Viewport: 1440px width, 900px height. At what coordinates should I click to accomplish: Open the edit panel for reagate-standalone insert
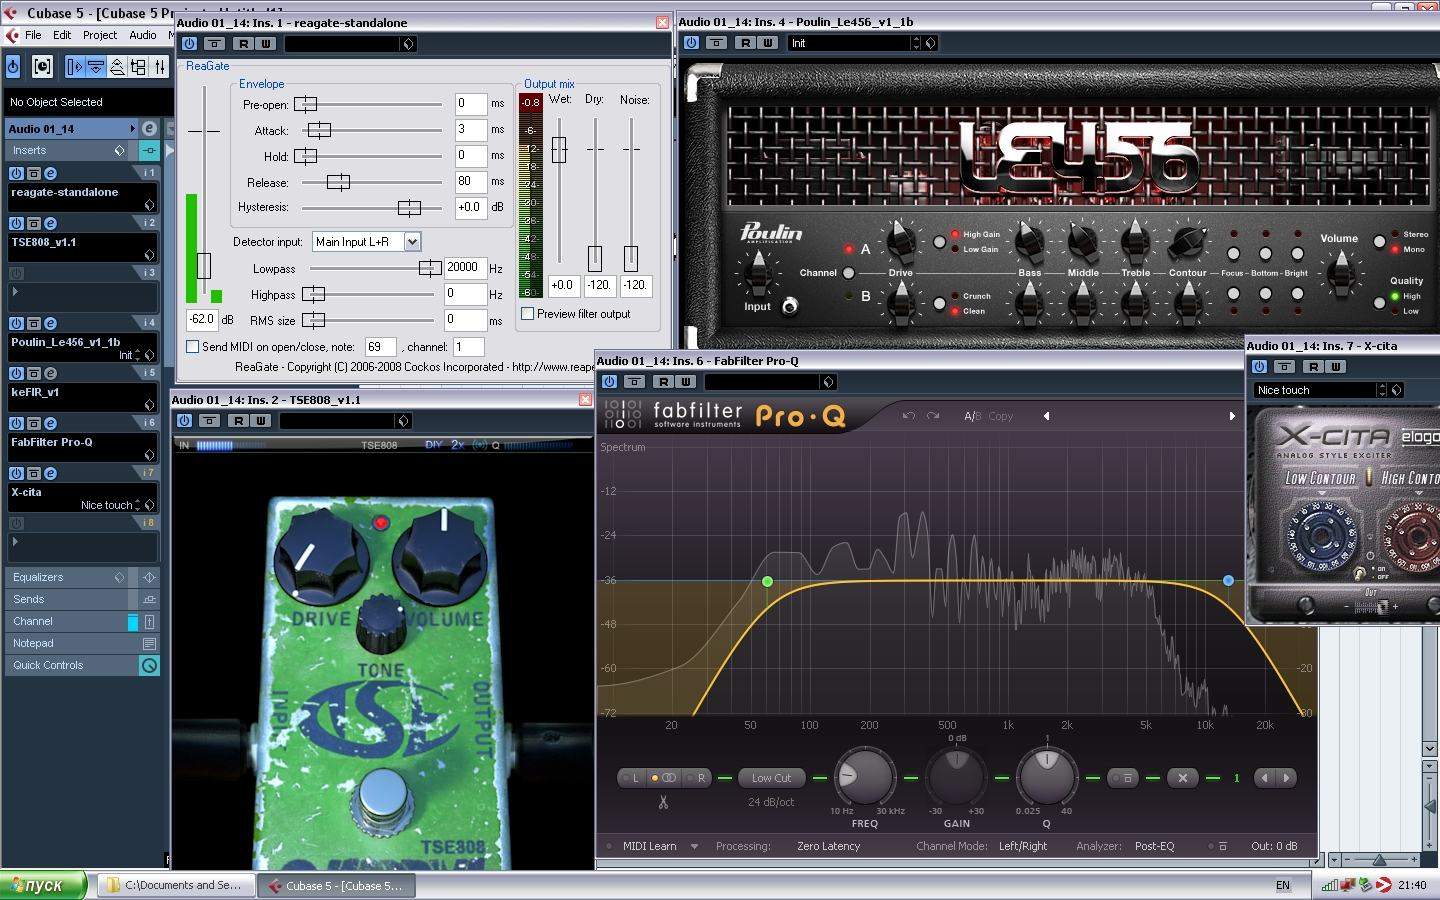pos(49,174)
